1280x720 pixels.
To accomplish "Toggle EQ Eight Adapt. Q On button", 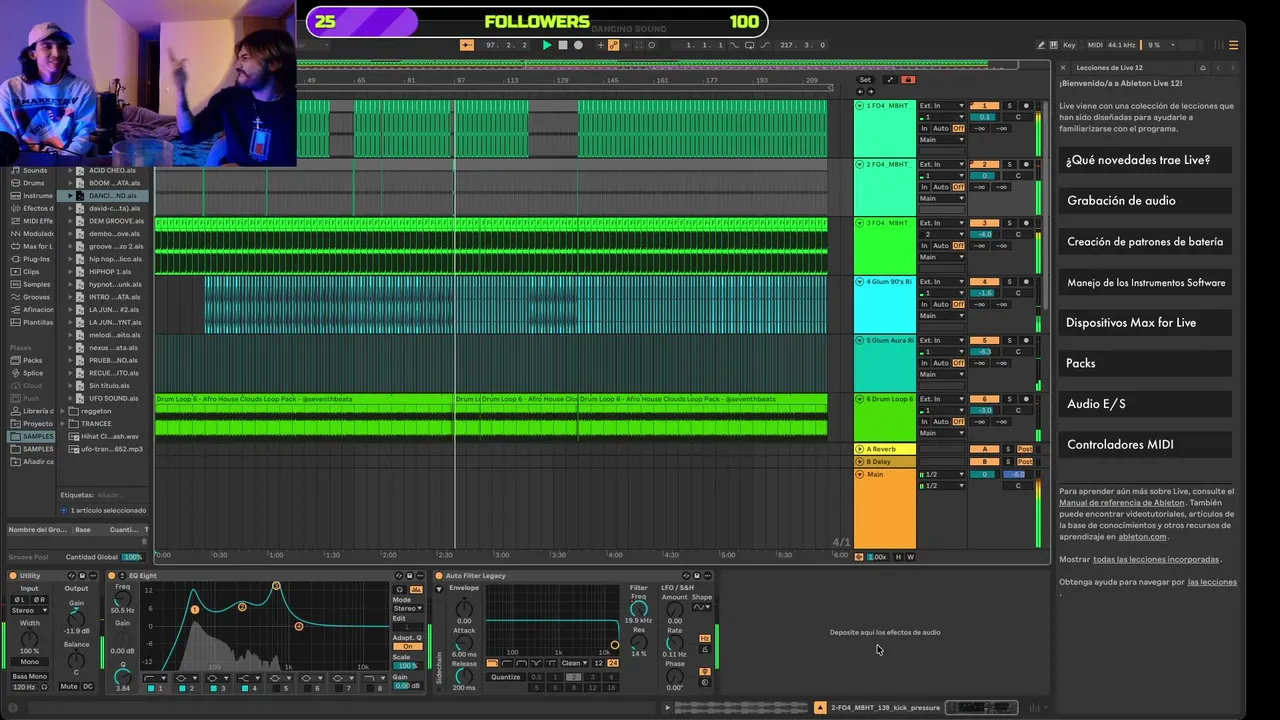I will click(x=407, y=646).
